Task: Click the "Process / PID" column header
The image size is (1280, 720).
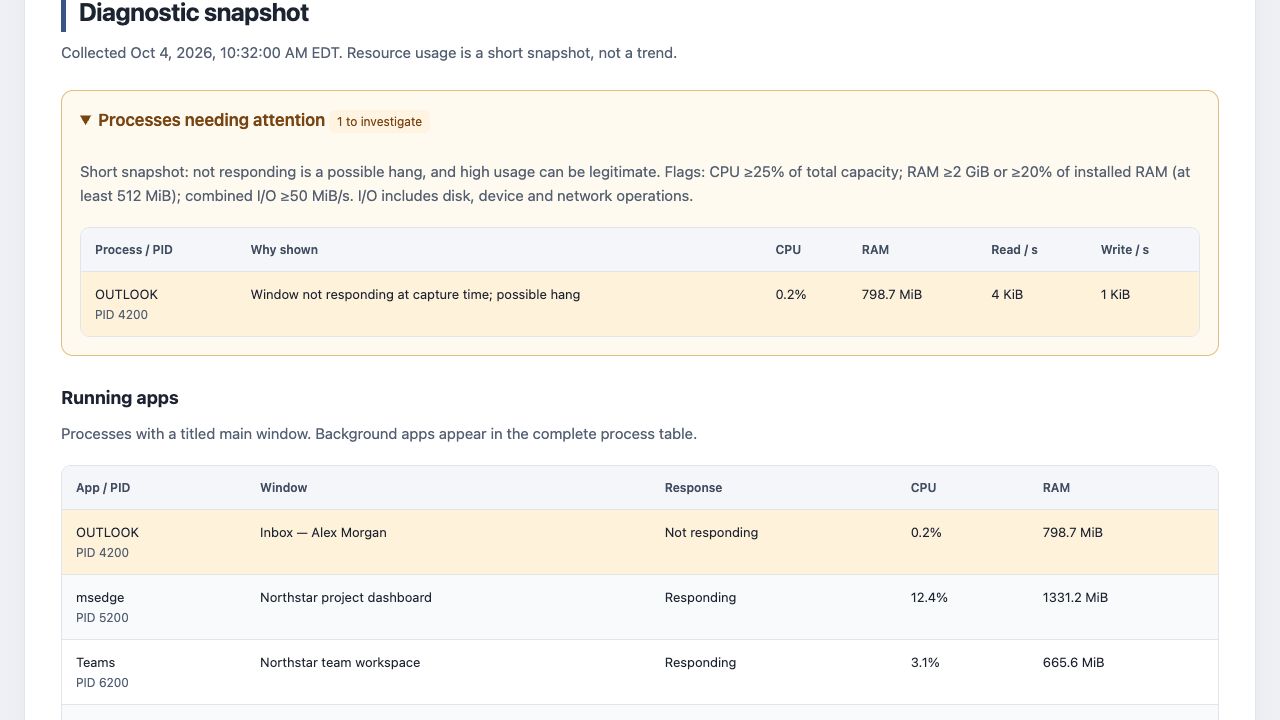Action: [x=134, y=250]
